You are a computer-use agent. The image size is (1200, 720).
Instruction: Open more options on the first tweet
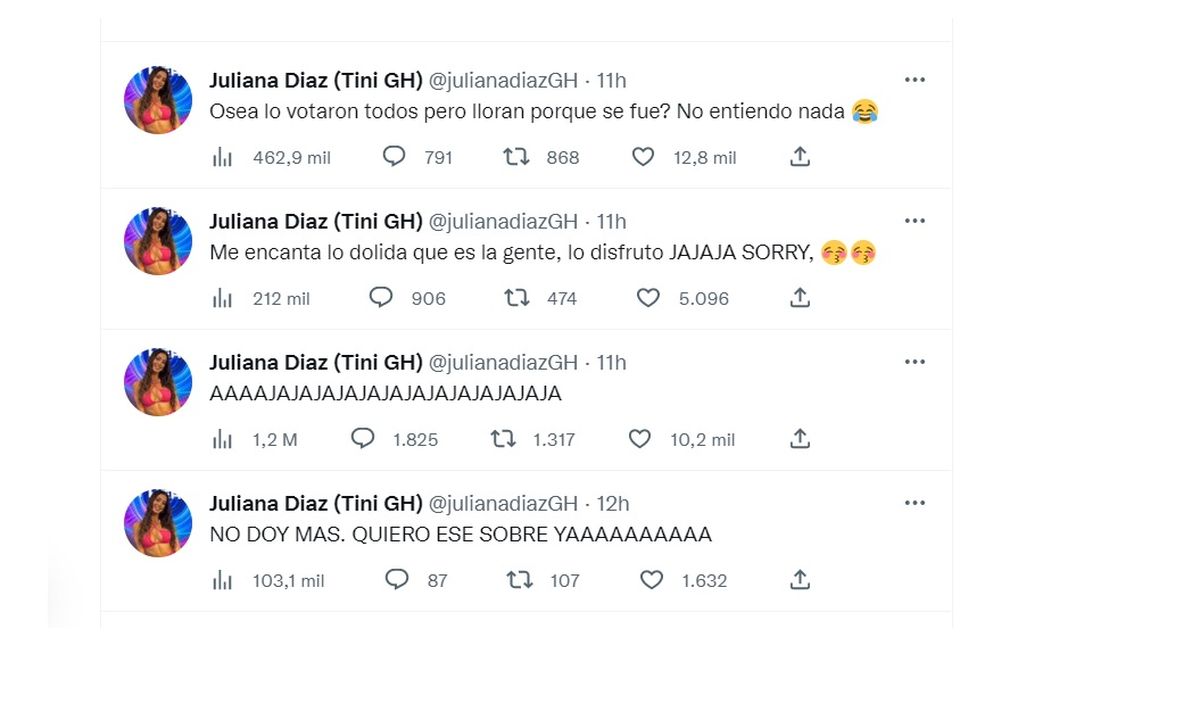[x=914, y=80]
